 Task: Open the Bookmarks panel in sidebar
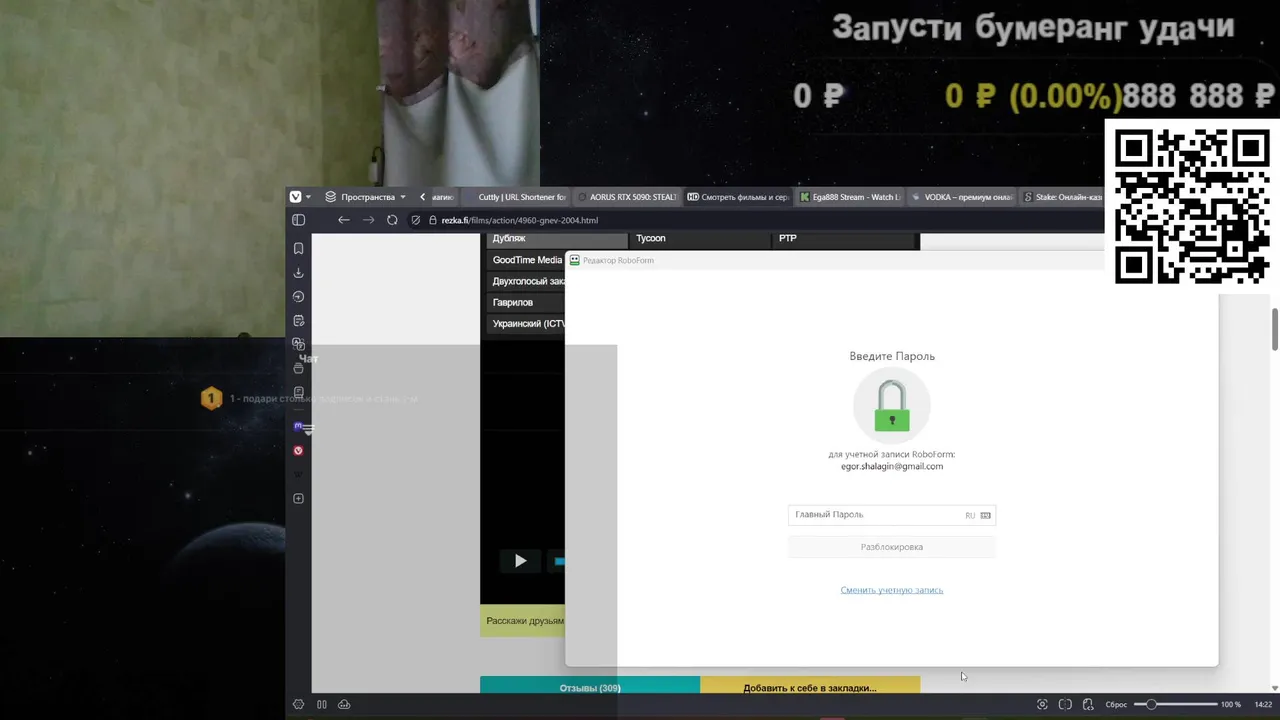(298, 248)
